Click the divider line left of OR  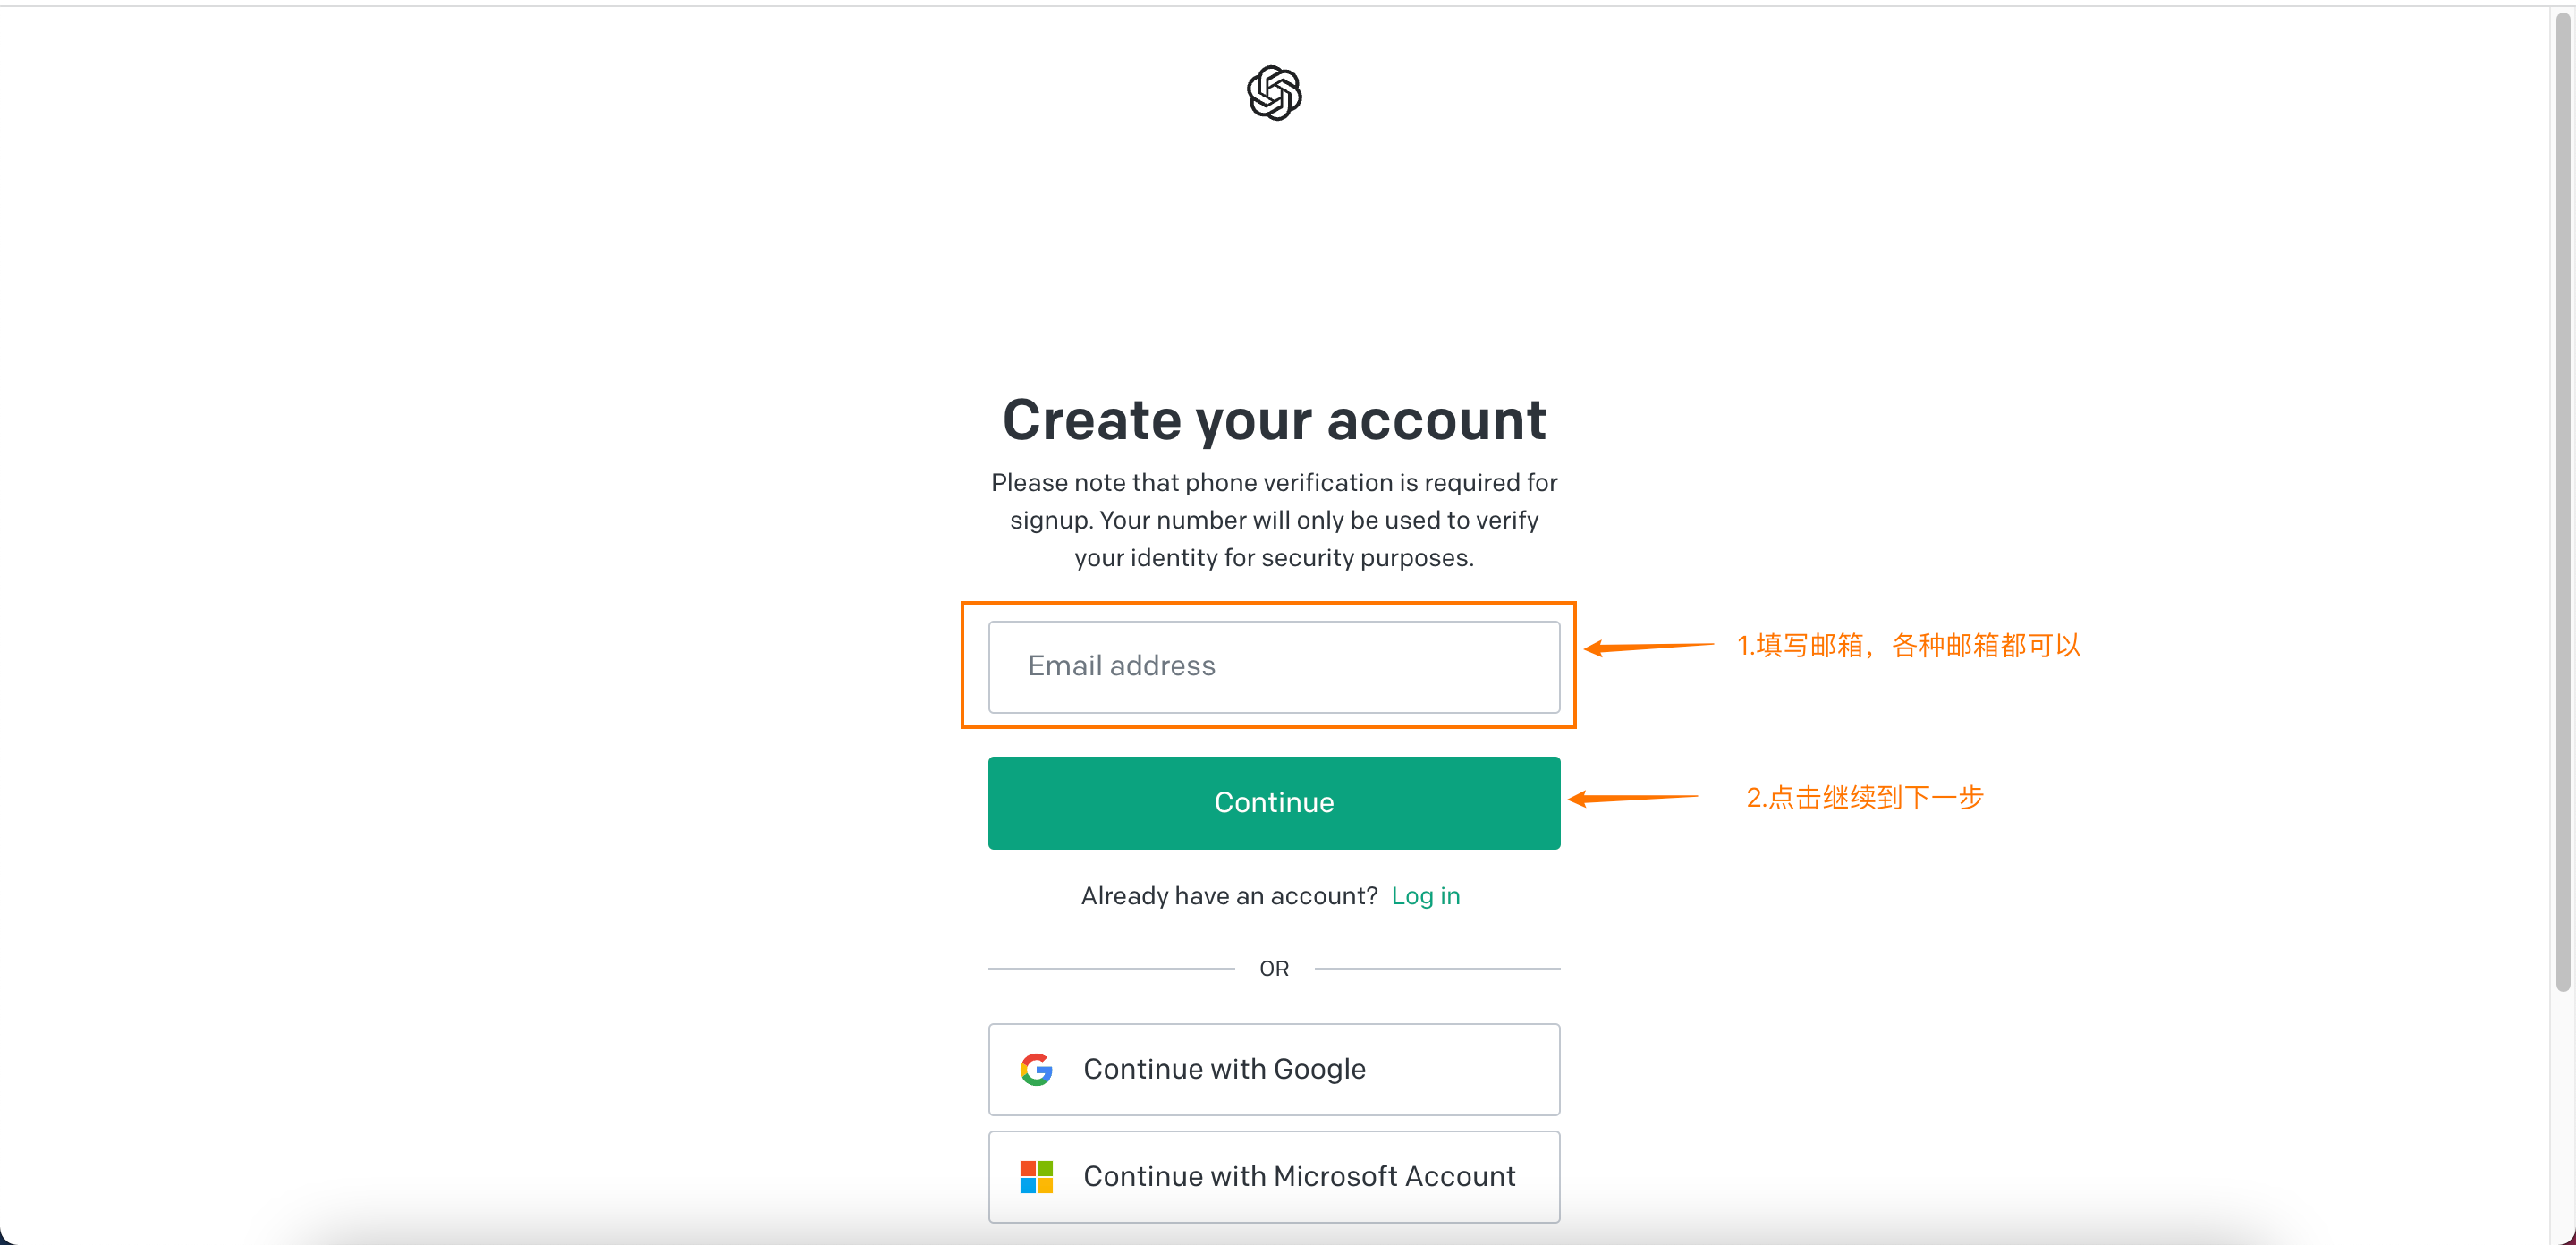click(x=1110, y=968)
